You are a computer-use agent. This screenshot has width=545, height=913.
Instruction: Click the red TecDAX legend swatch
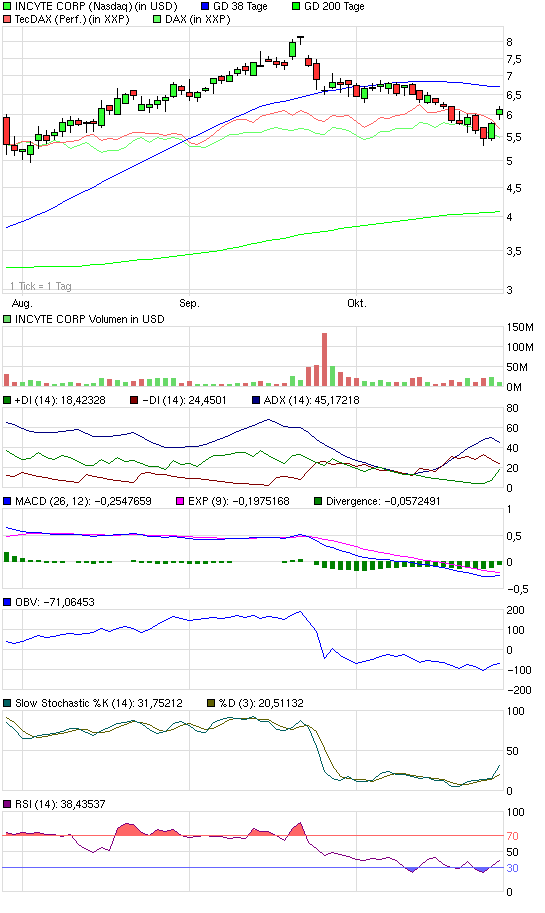pyautogui.click(x=7, y=19)
